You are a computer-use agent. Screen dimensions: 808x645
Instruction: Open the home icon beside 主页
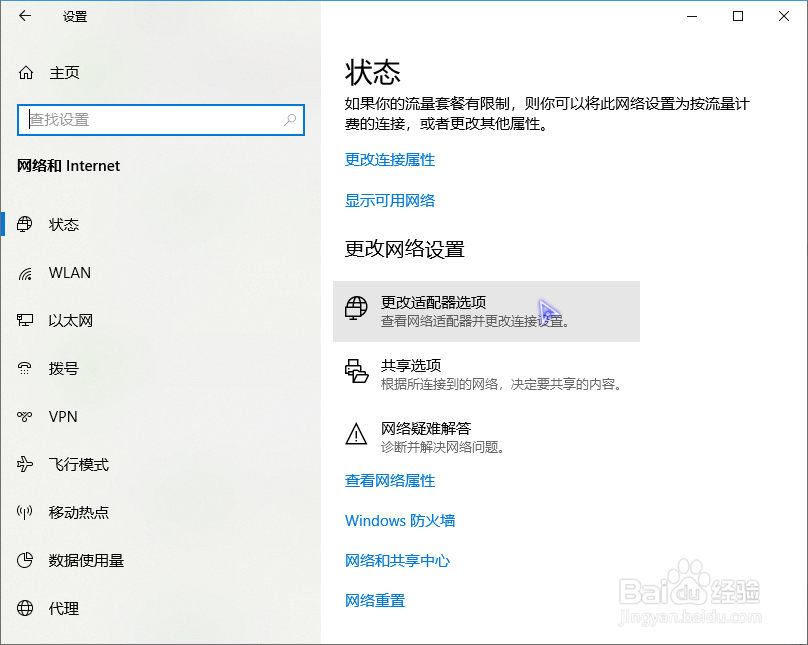click(26, 73)
